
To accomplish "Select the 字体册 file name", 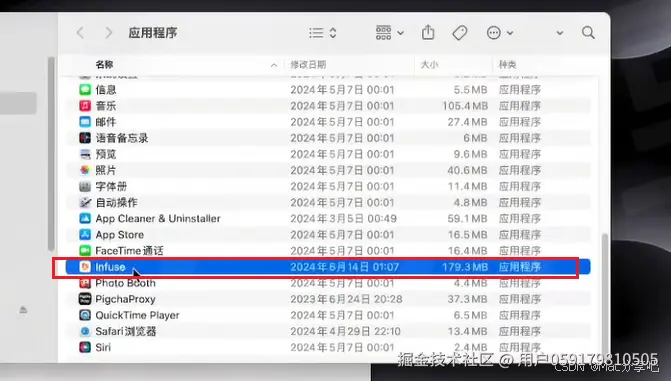I will click(x=111, y=186).
